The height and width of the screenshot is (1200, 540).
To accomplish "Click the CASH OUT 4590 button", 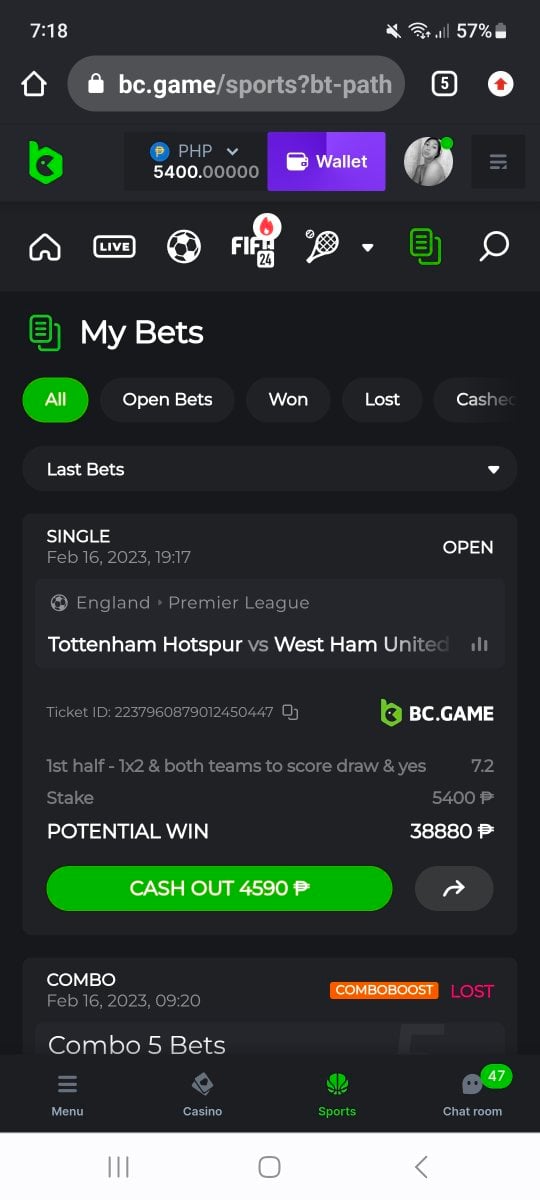I will click(219, 888).
